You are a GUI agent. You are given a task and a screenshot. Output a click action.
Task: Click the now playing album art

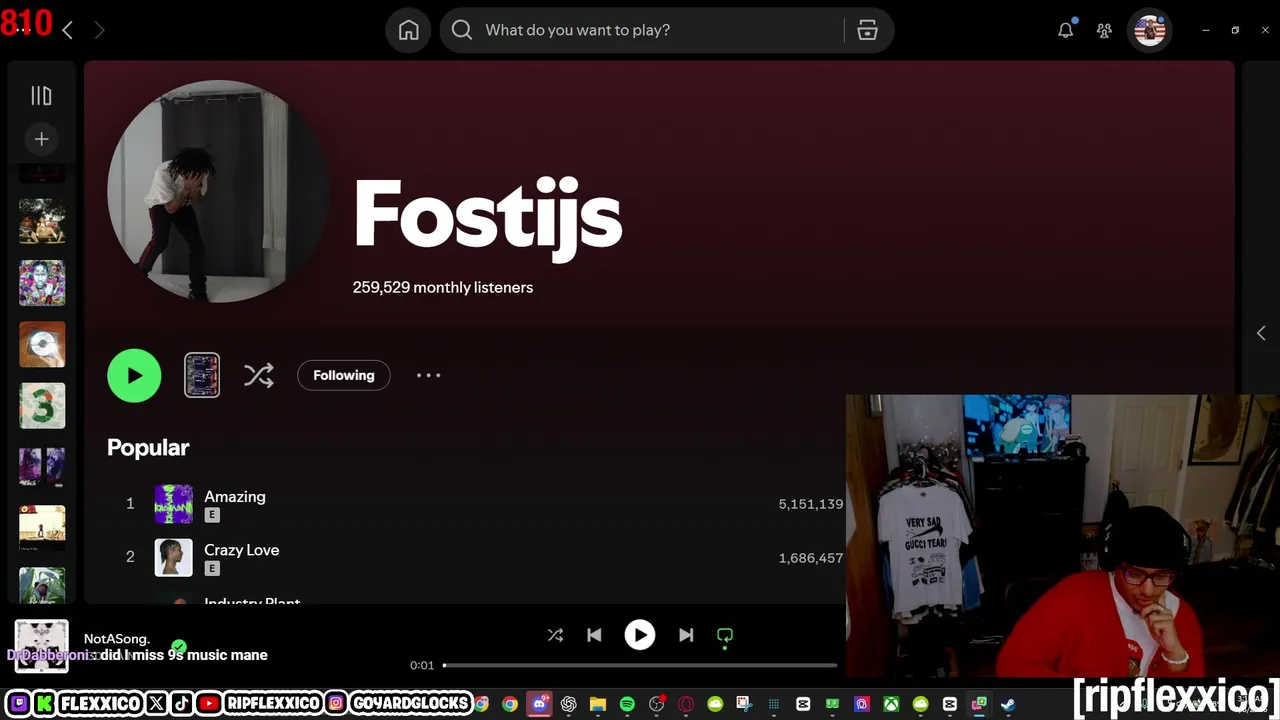(x=42, y=646)
